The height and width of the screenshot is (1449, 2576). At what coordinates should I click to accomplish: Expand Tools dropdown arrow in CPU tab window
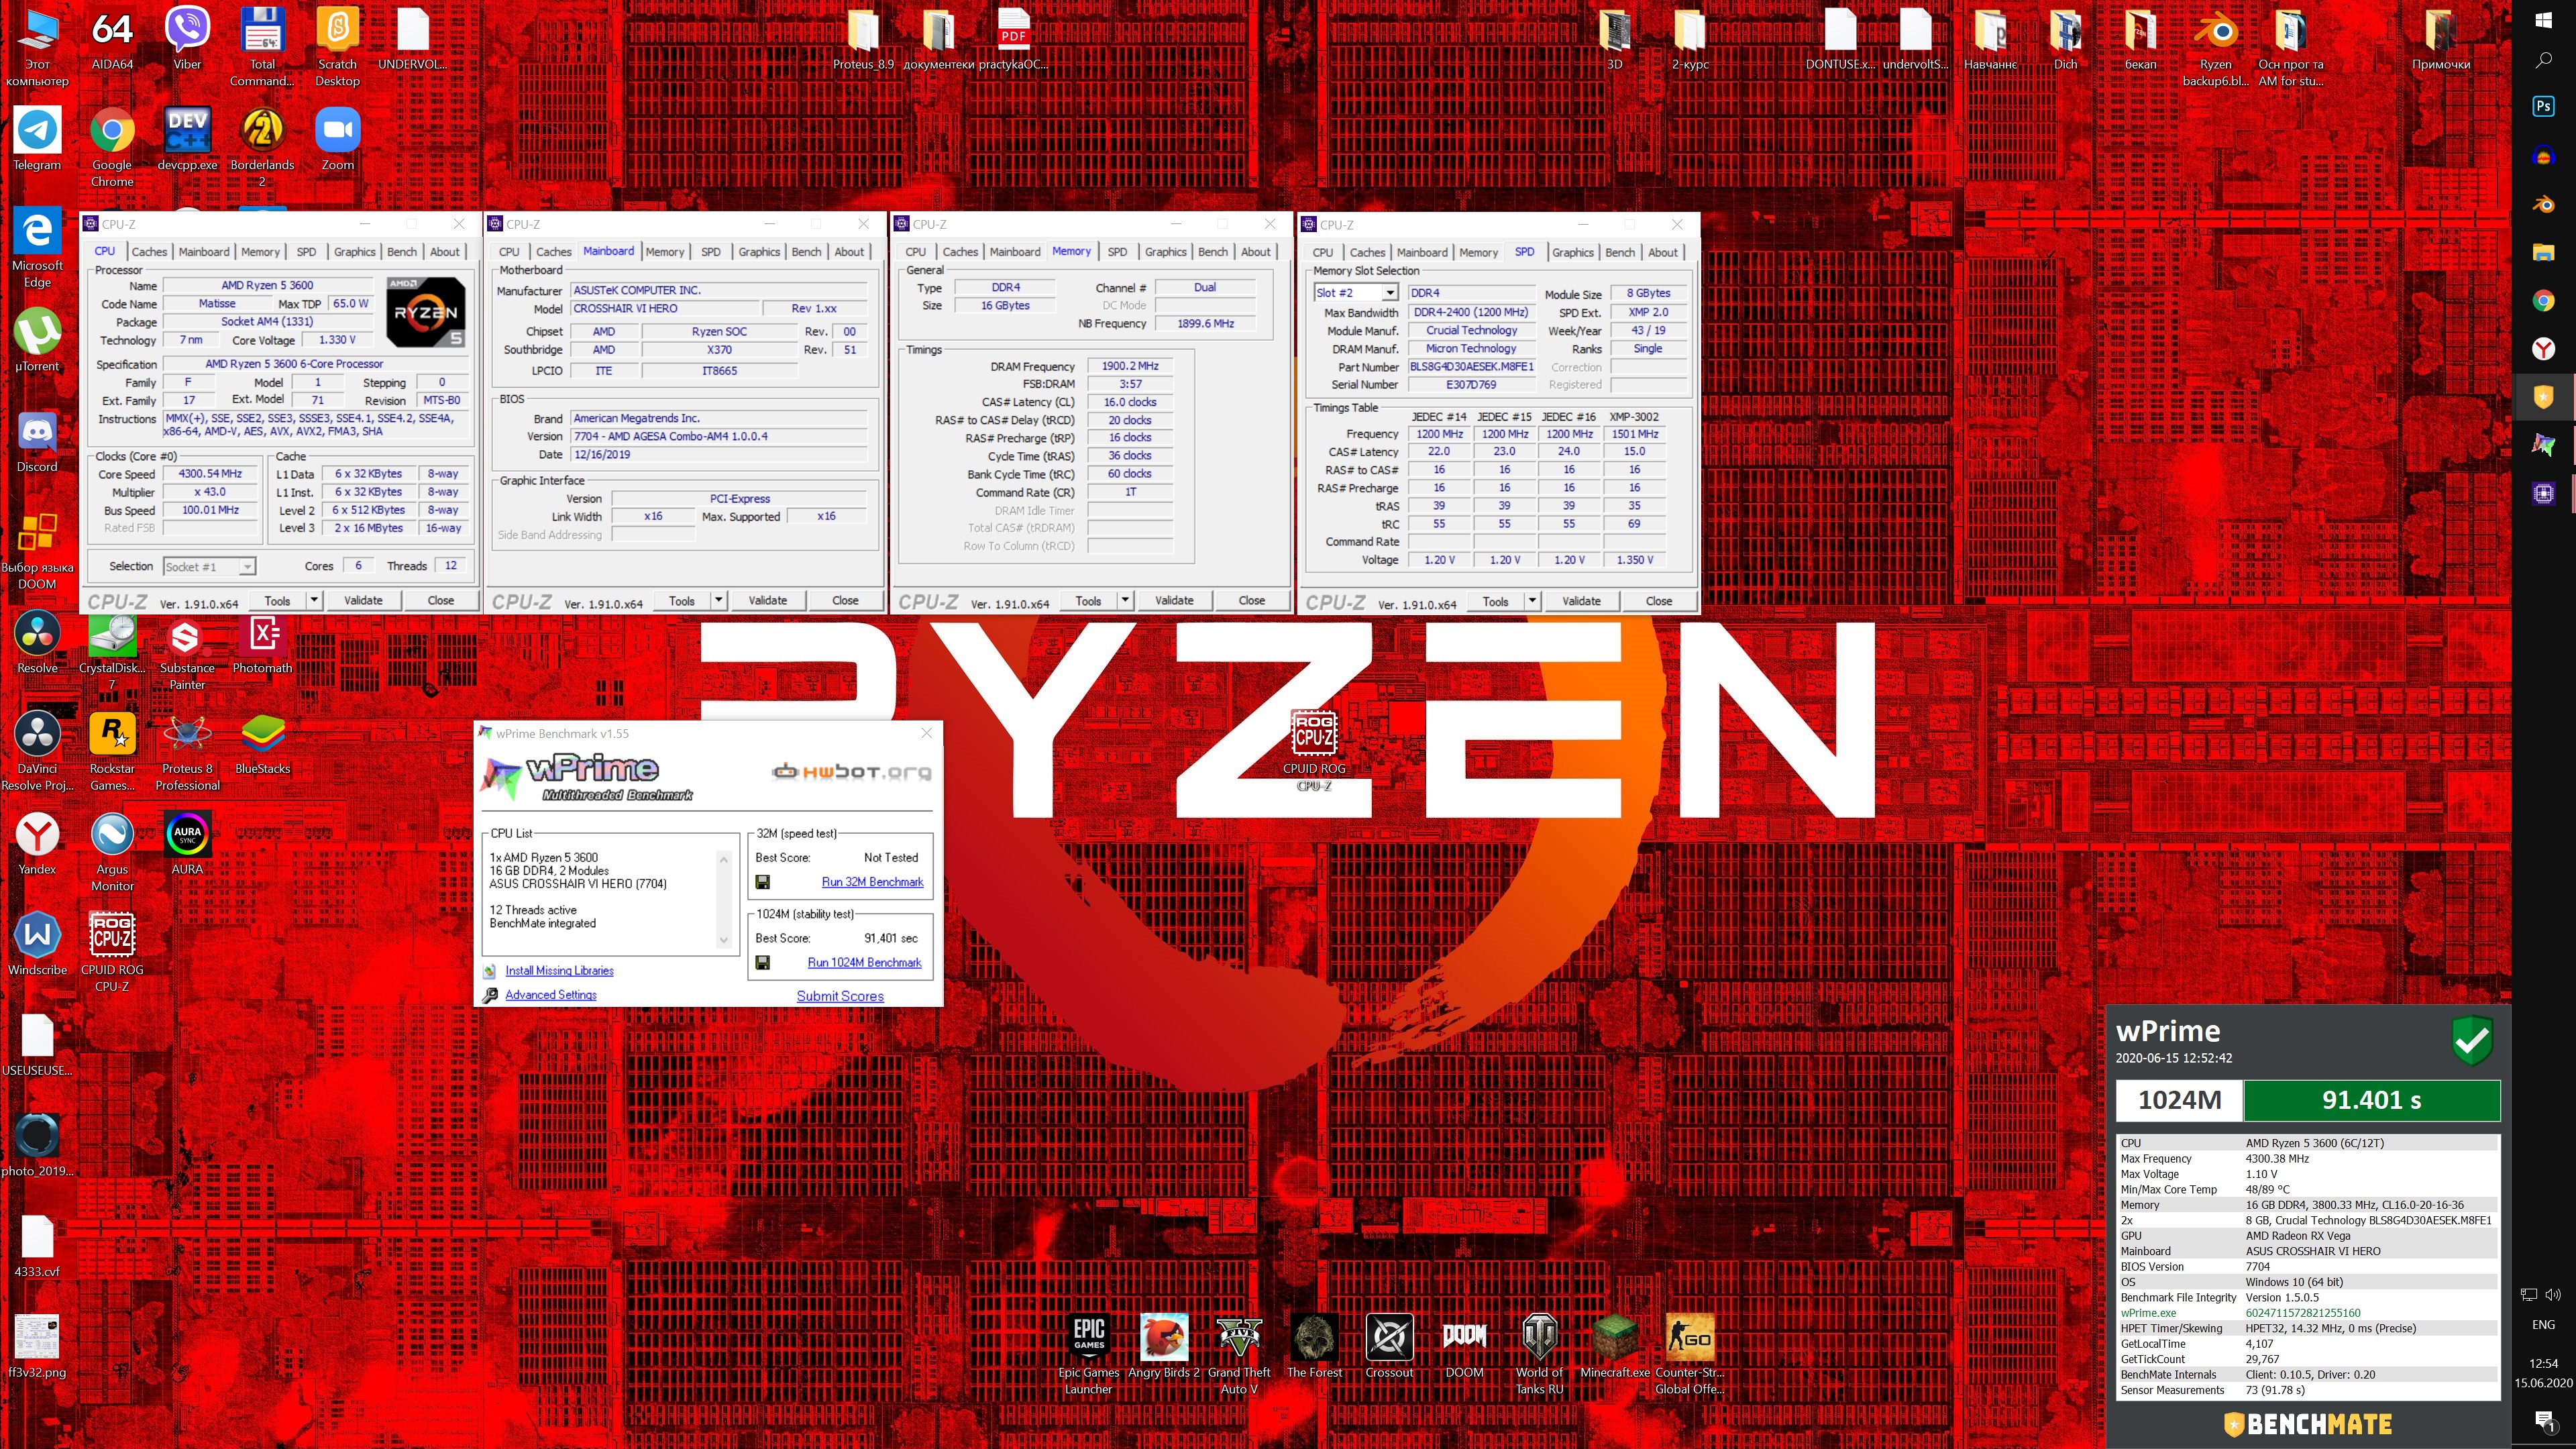click(x=314, y=600)
